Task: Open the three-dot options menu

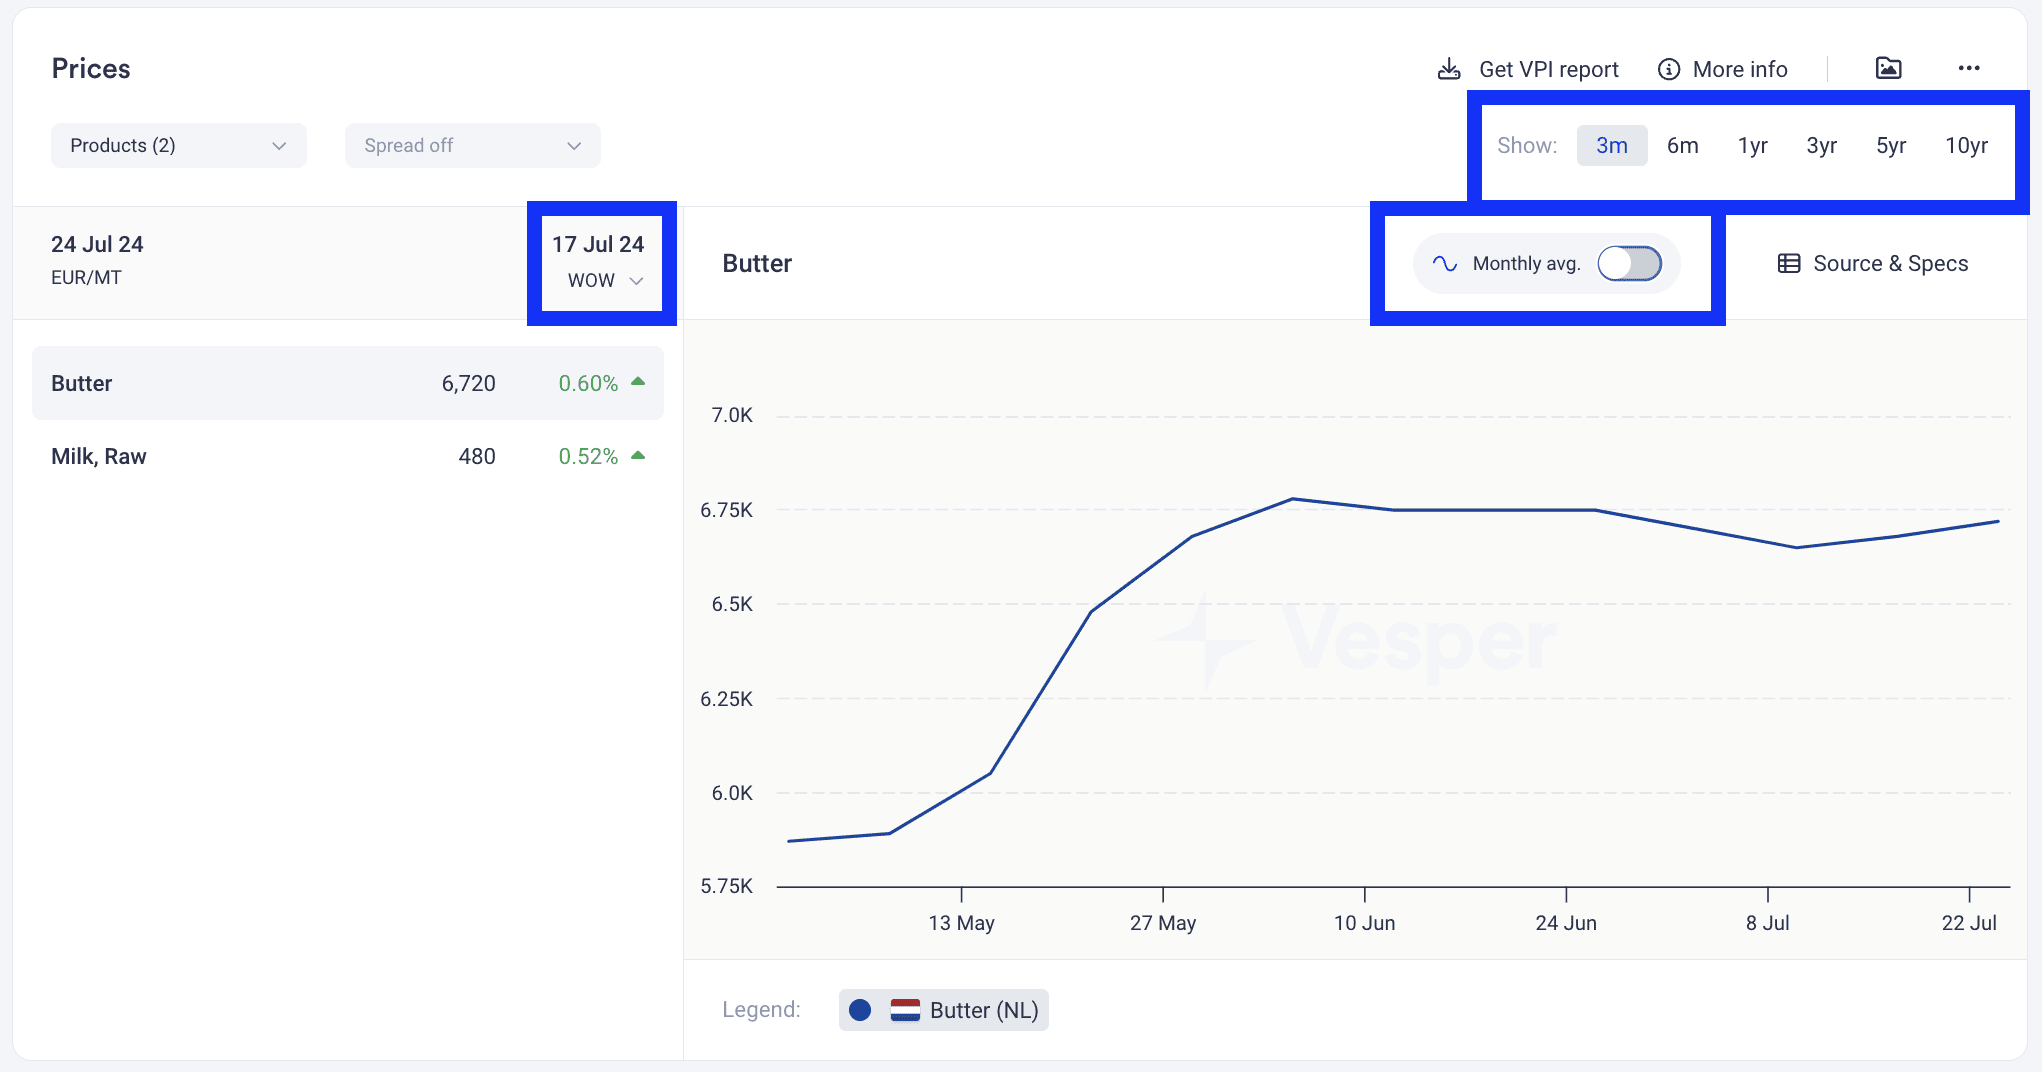Action: [1969, 68]
